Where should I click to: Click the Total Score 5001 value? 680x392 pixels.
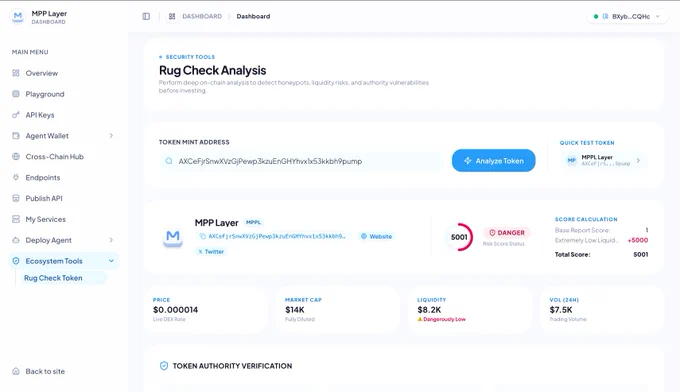[641, 255]
